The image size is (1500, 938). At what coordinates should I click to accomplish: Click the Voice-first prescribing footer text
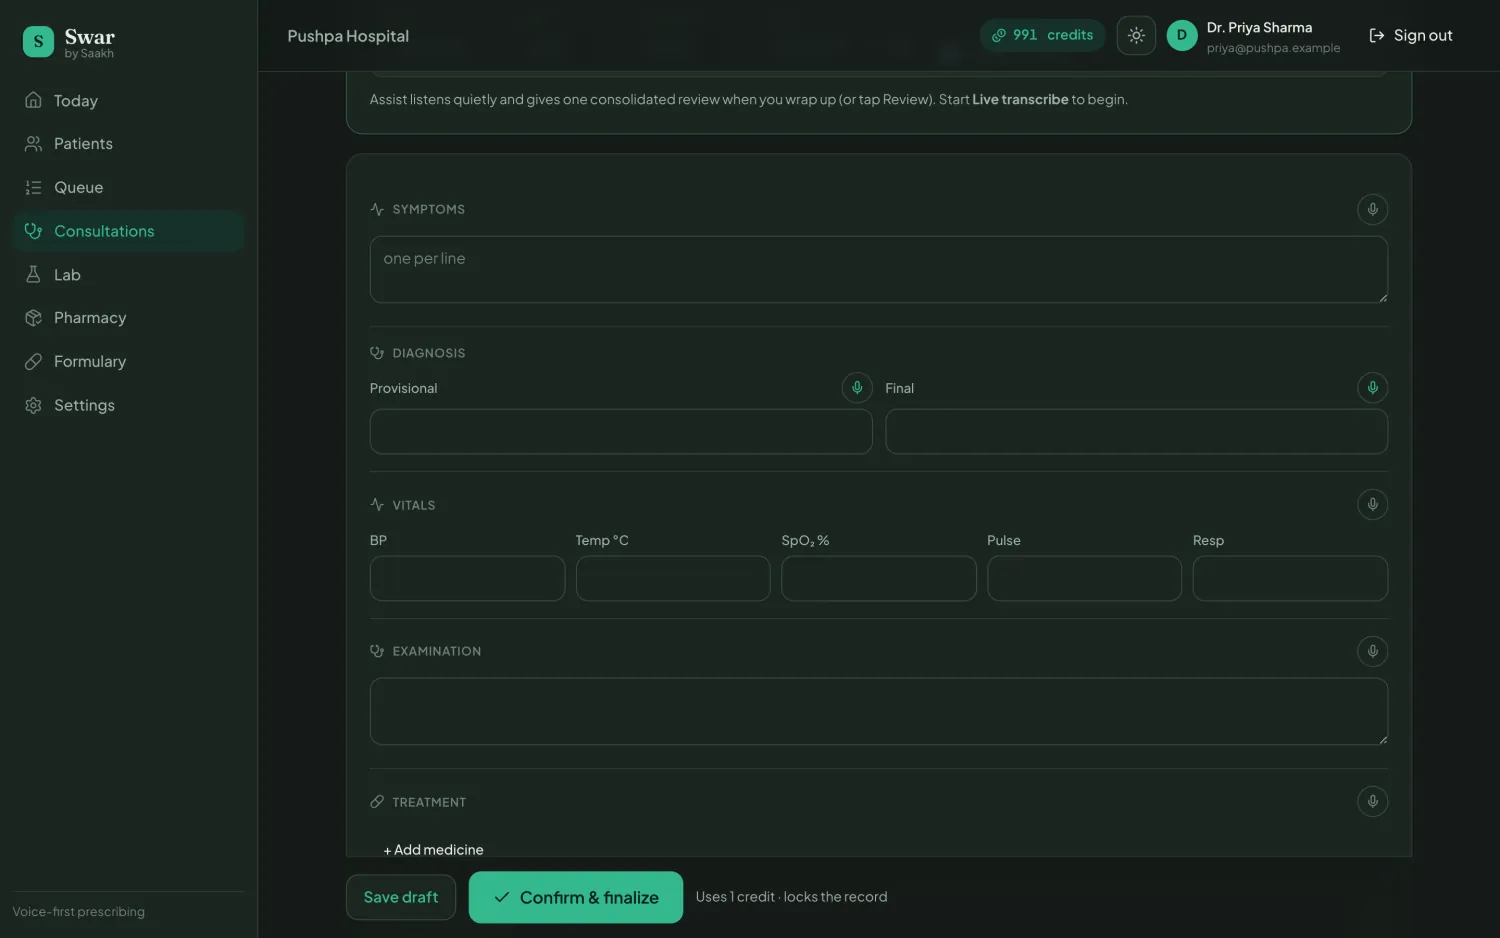[79, 912]
